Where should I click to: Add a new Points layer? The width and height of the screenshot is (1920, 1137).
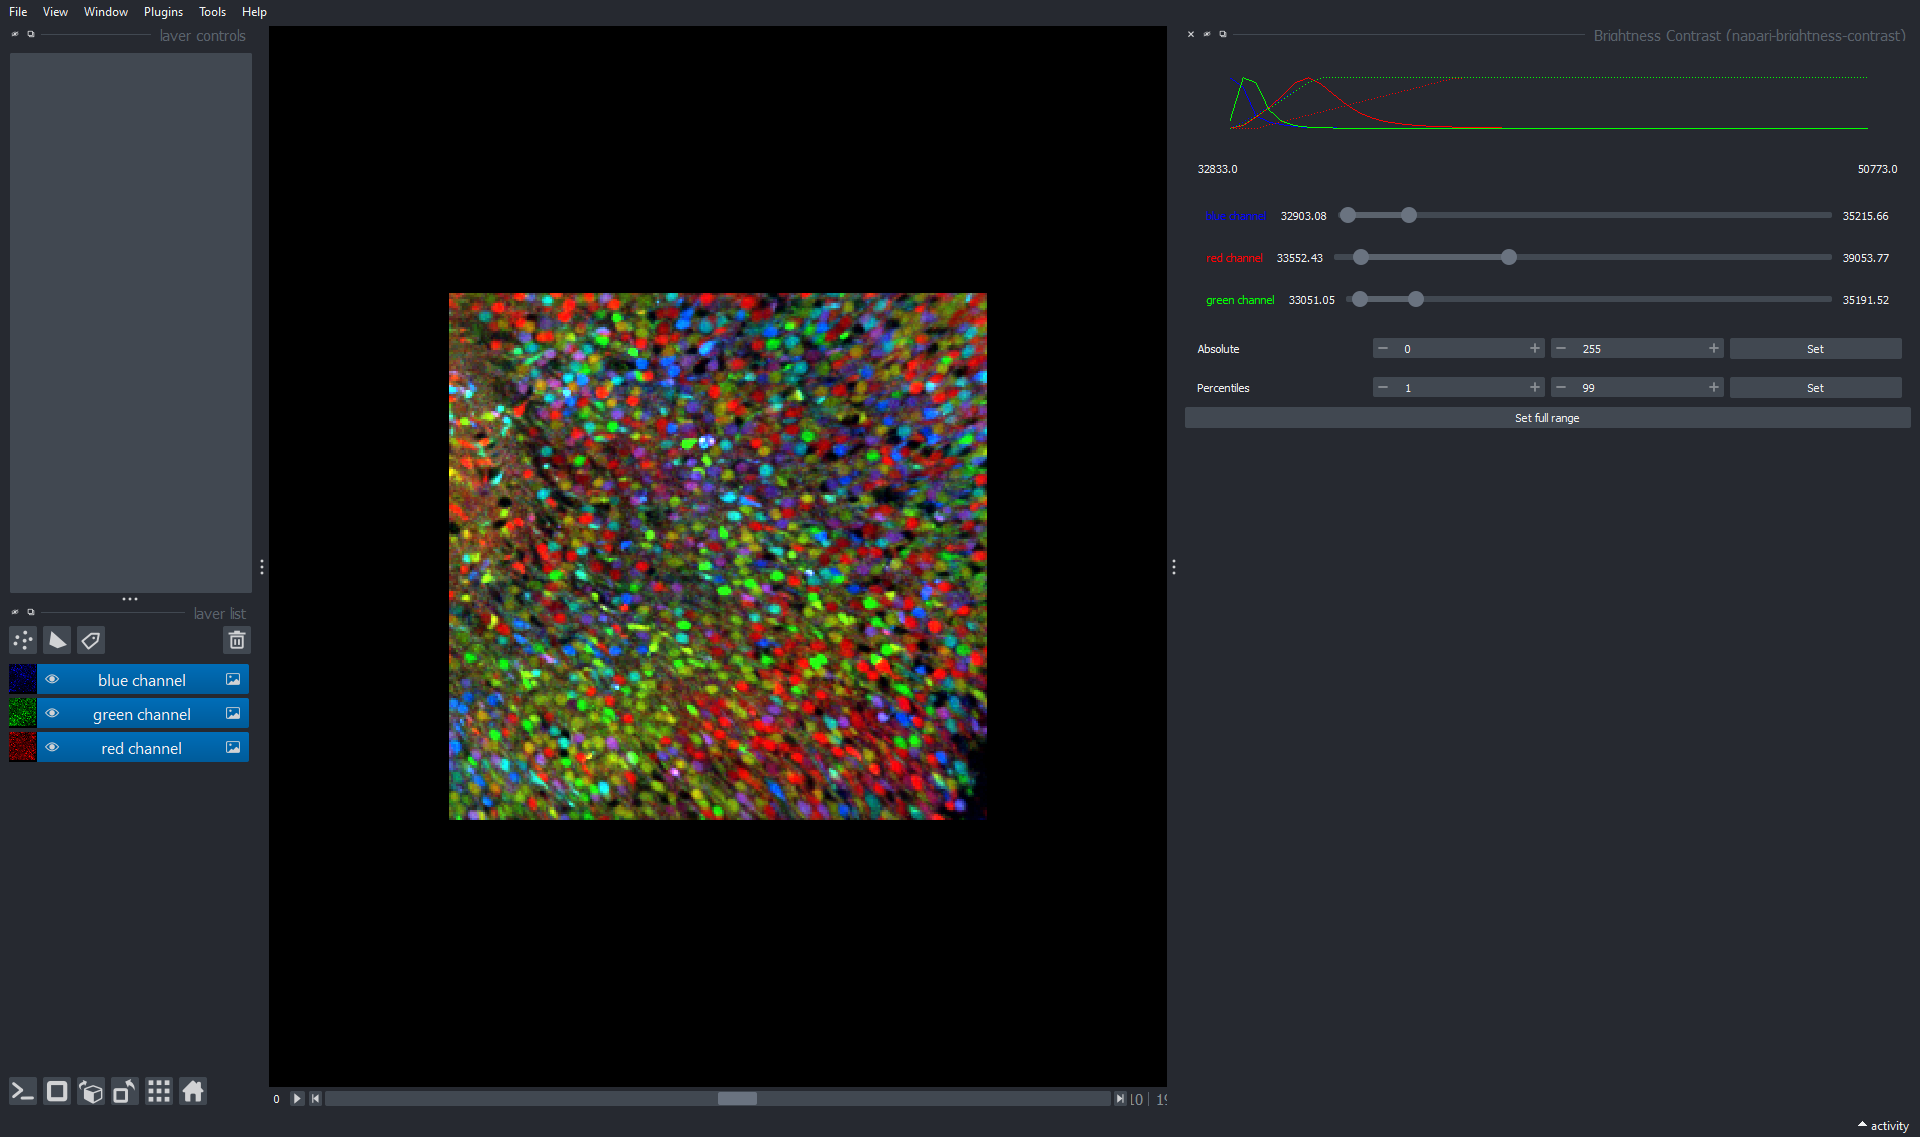22,640
